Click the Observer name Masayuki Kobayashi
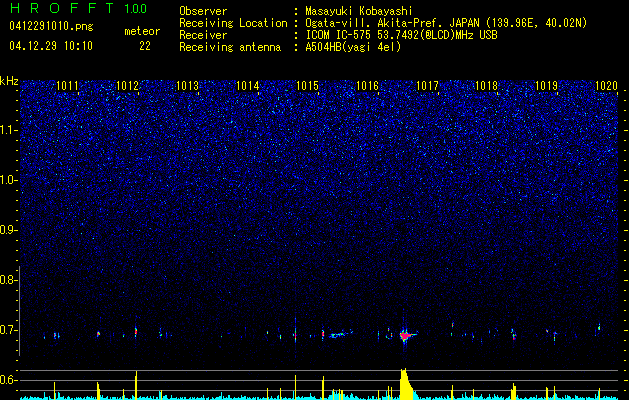 359,11
